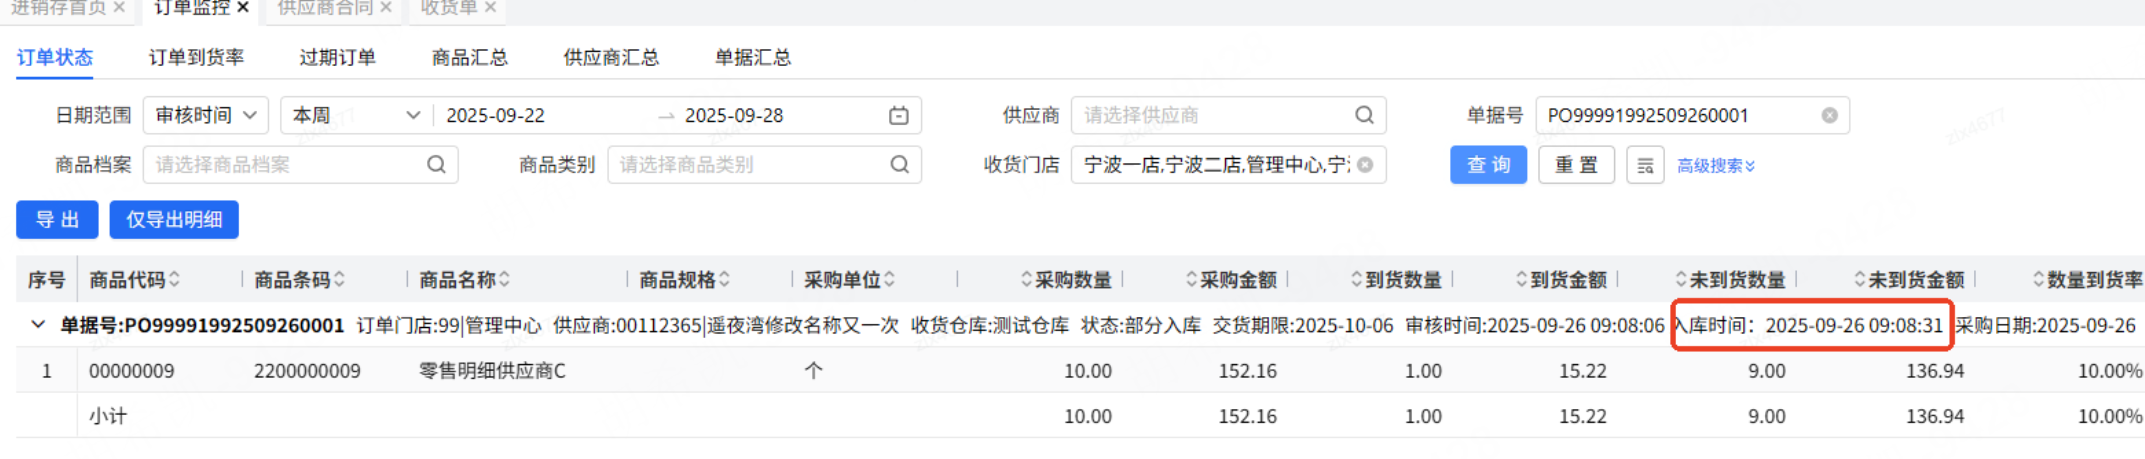Open the 审核时间 date type dropdown
The width and height of the screenshot is (2145, 459).
click(x=207, y=116)
